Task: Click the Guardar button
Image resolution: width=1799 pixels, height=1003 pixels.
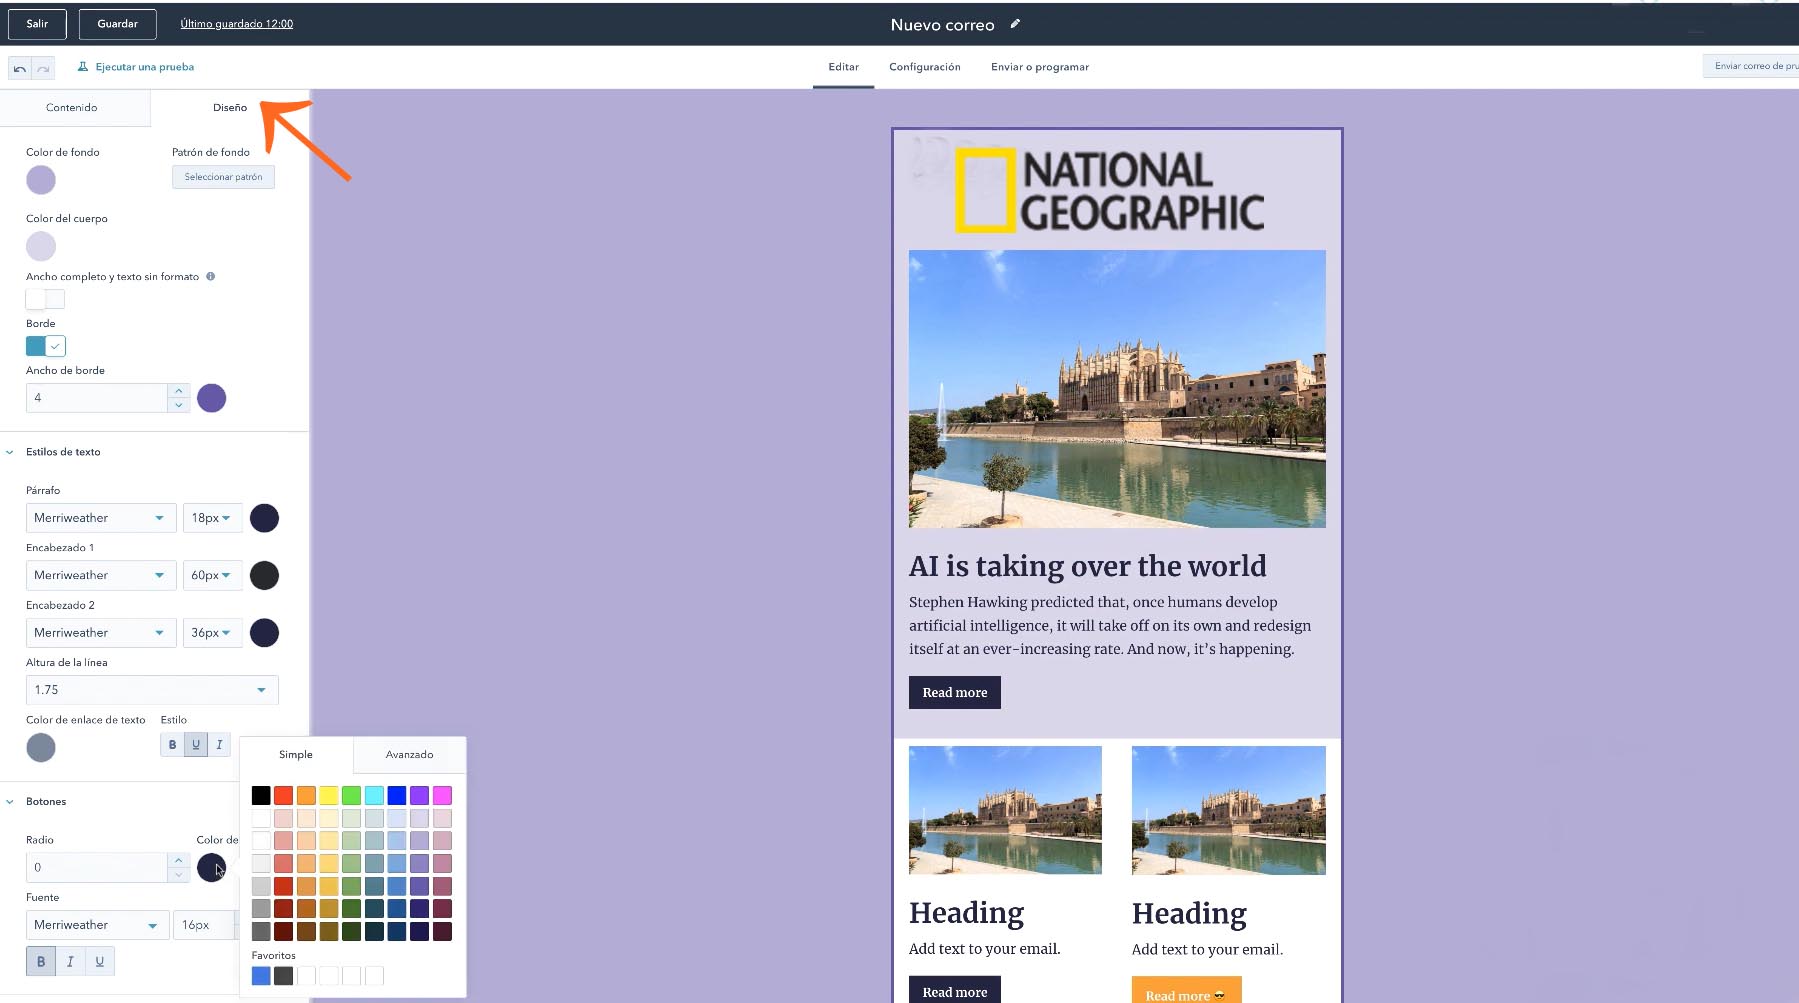Action: pyautogui.click(x=118, y=24)
